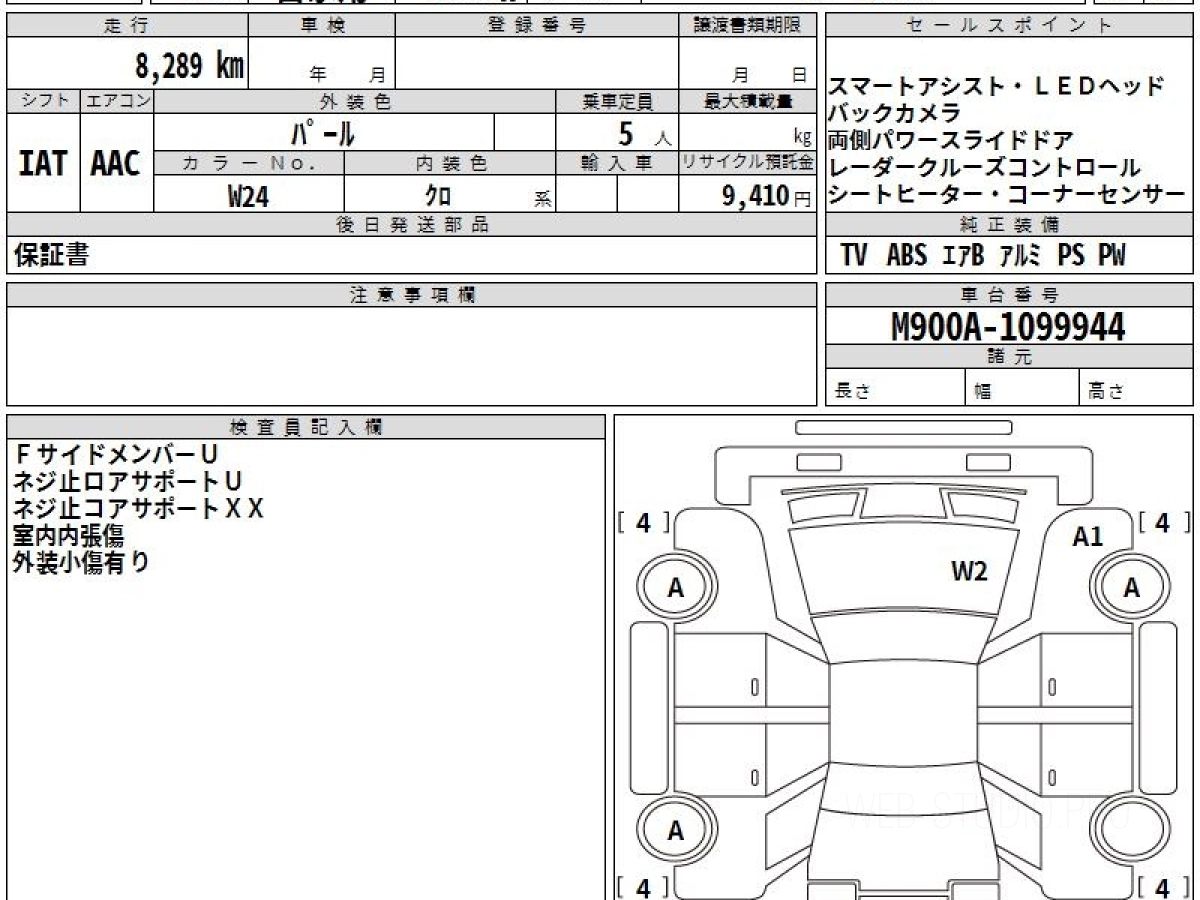Select the interior color value クロ
The height and width of the screenshot is (900, 1200).
point(438,196)
